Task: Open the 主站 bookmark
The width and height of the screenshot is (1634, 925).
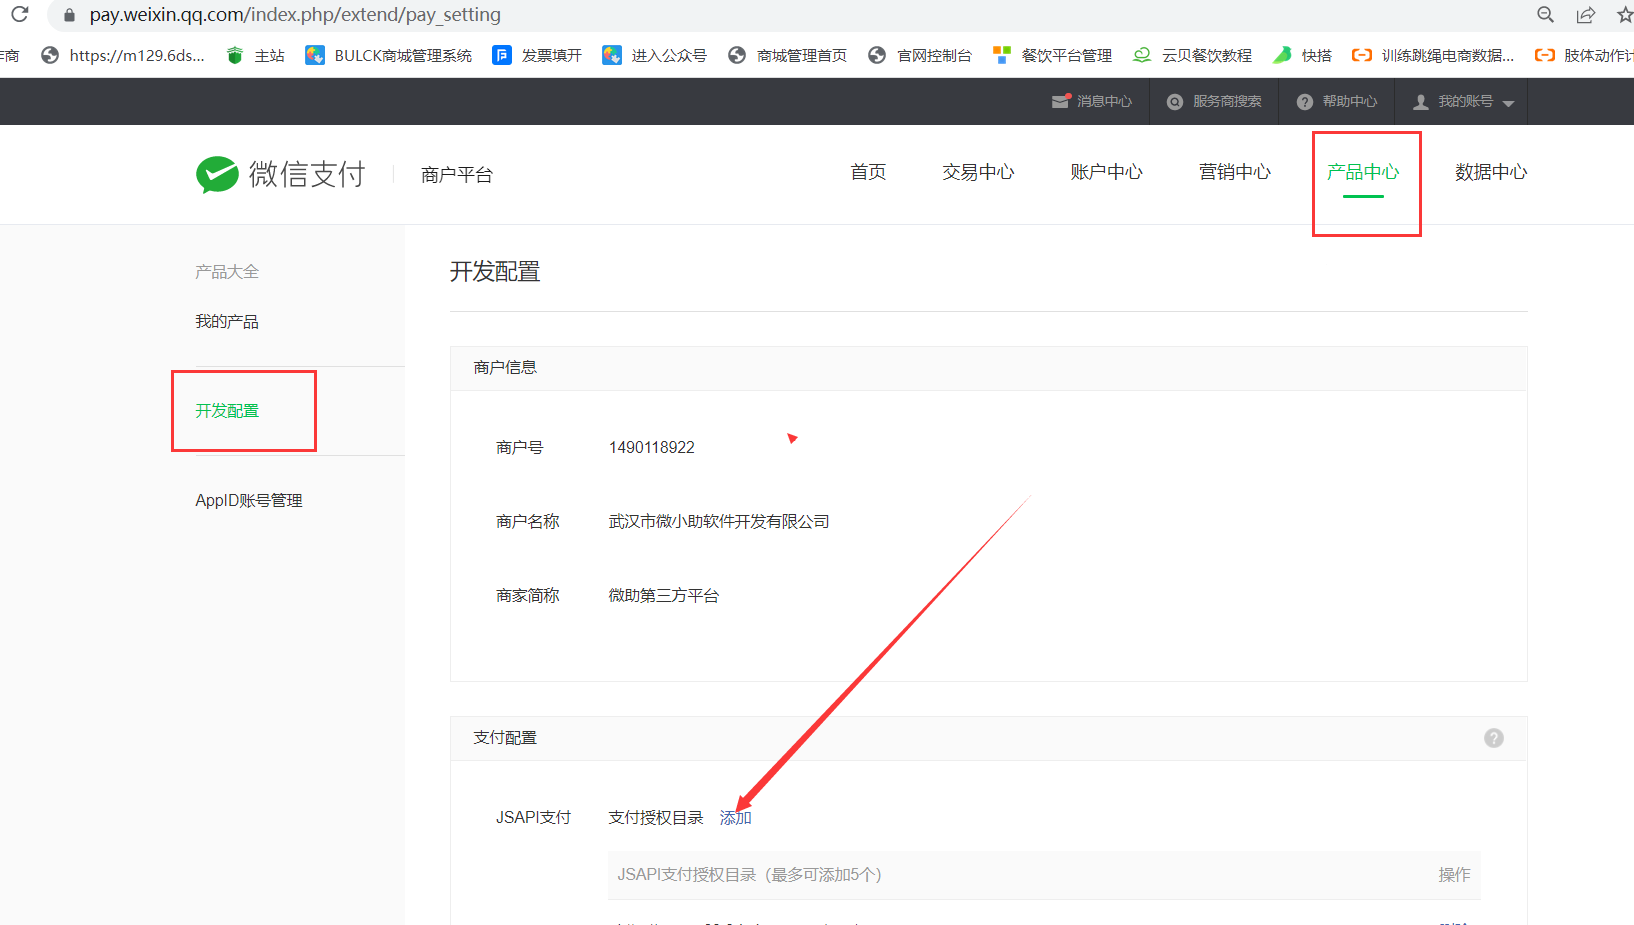Action: pyautogui.click(x=256, y=55)
